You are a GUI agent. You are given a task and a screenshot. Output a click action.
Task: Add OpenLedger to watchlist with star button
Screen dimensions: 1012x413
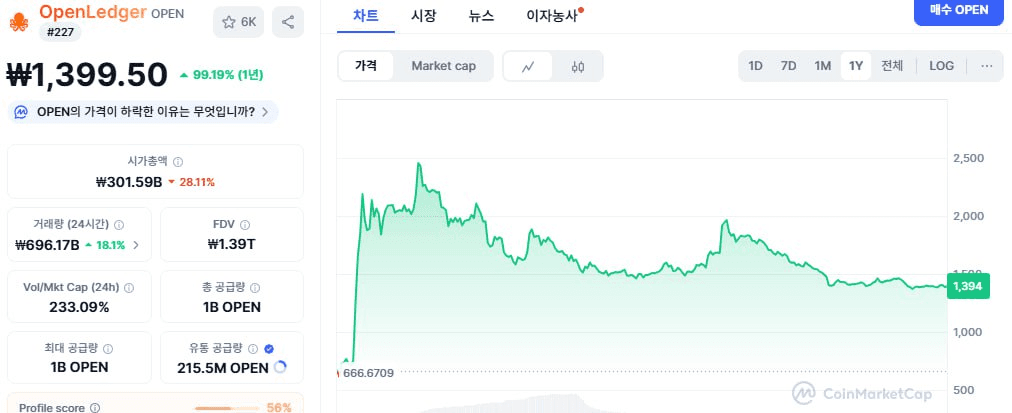pos(239,22)
